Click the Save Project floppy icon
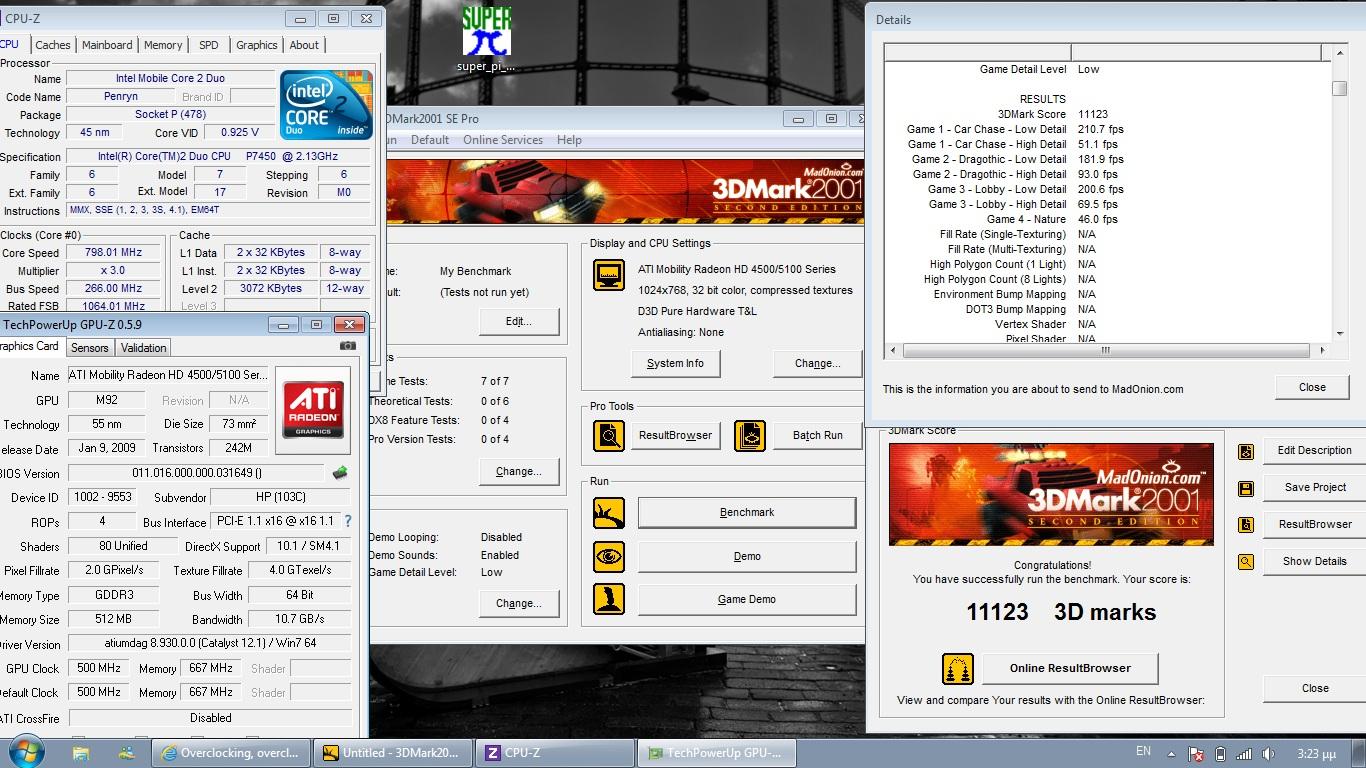The height and width of the screenshot is (768, 1366). pyautogui.click(x=1246, y=488)
